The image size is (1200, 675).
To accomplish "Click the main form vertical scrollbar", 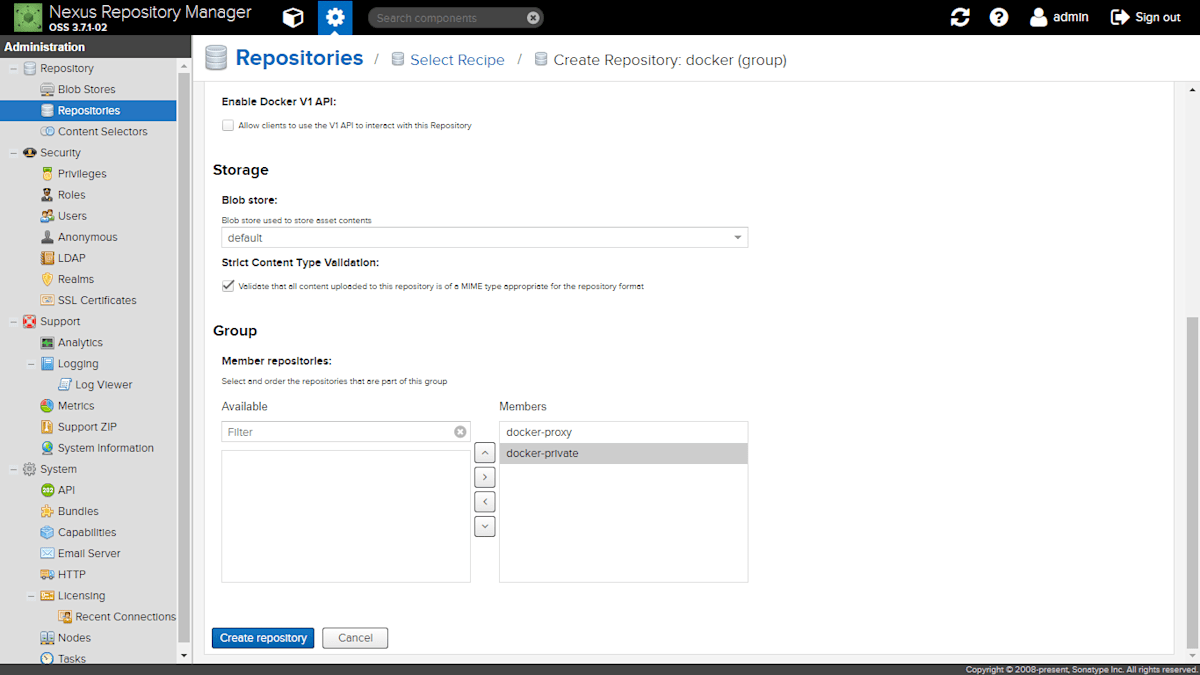I will [1191, 483].
